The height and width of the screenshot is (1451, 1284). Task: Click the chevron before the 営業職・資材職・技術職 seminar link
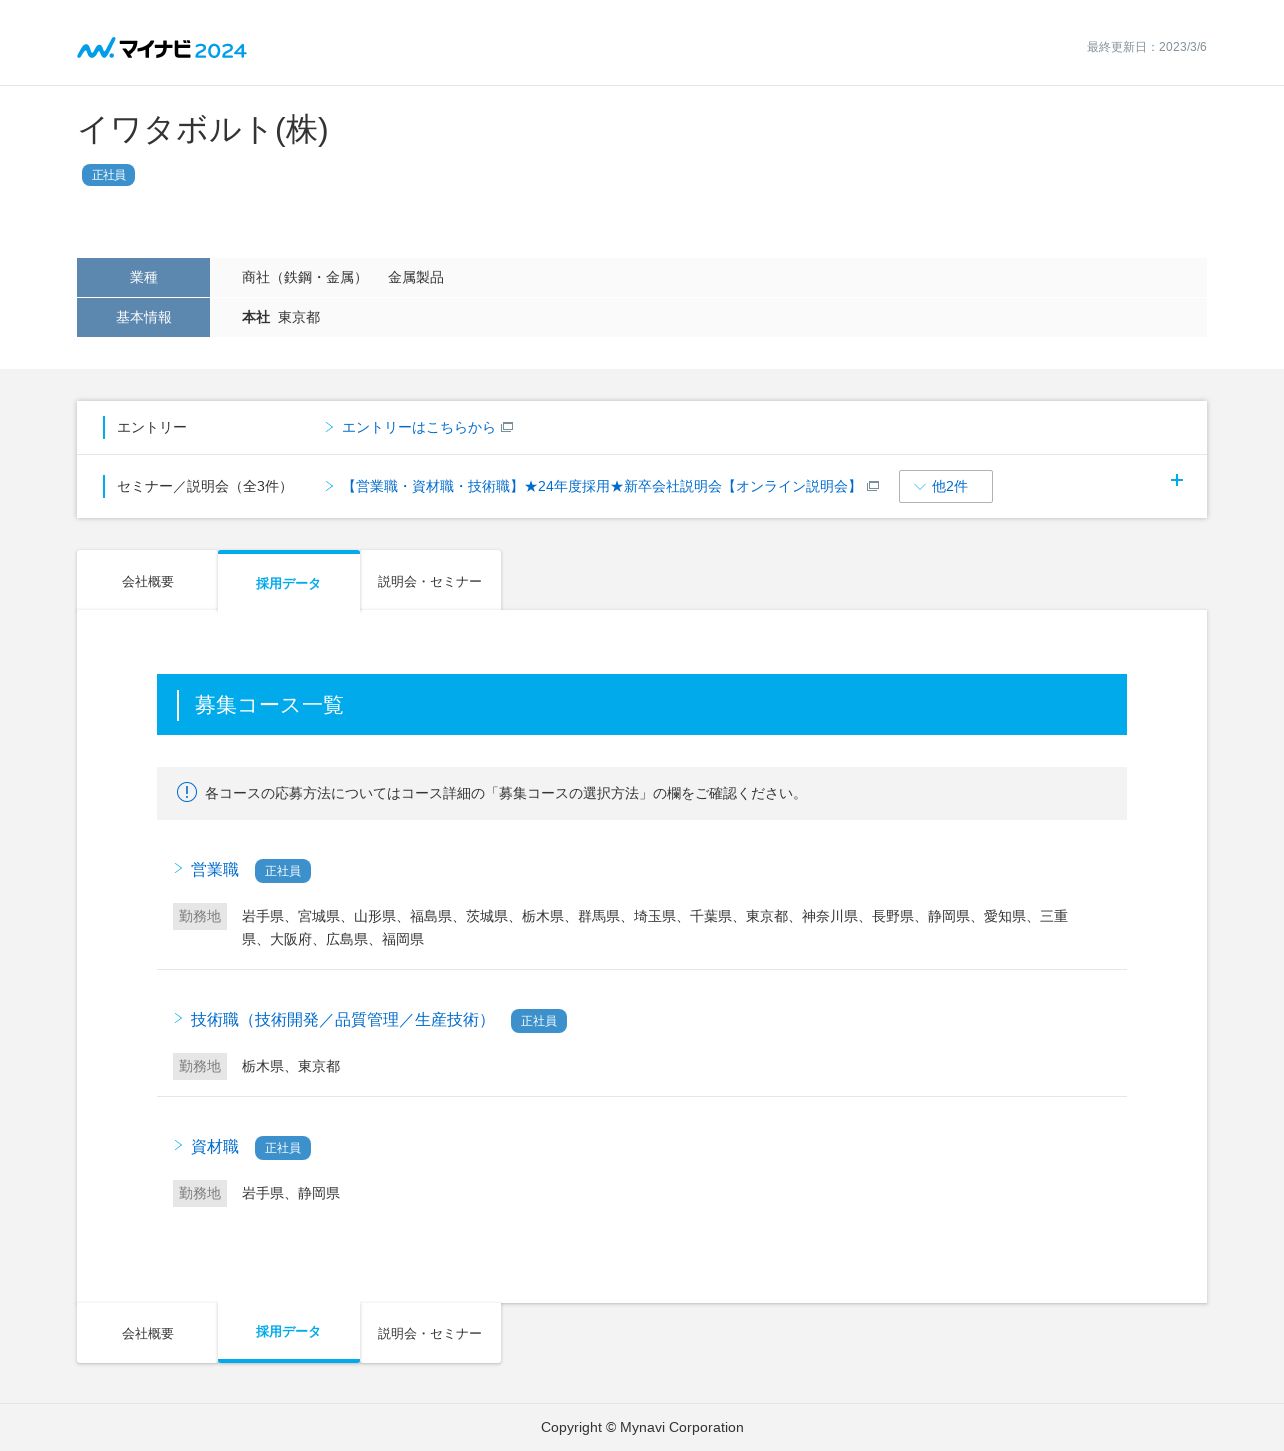pyautogui.click(x=329, y=486)
